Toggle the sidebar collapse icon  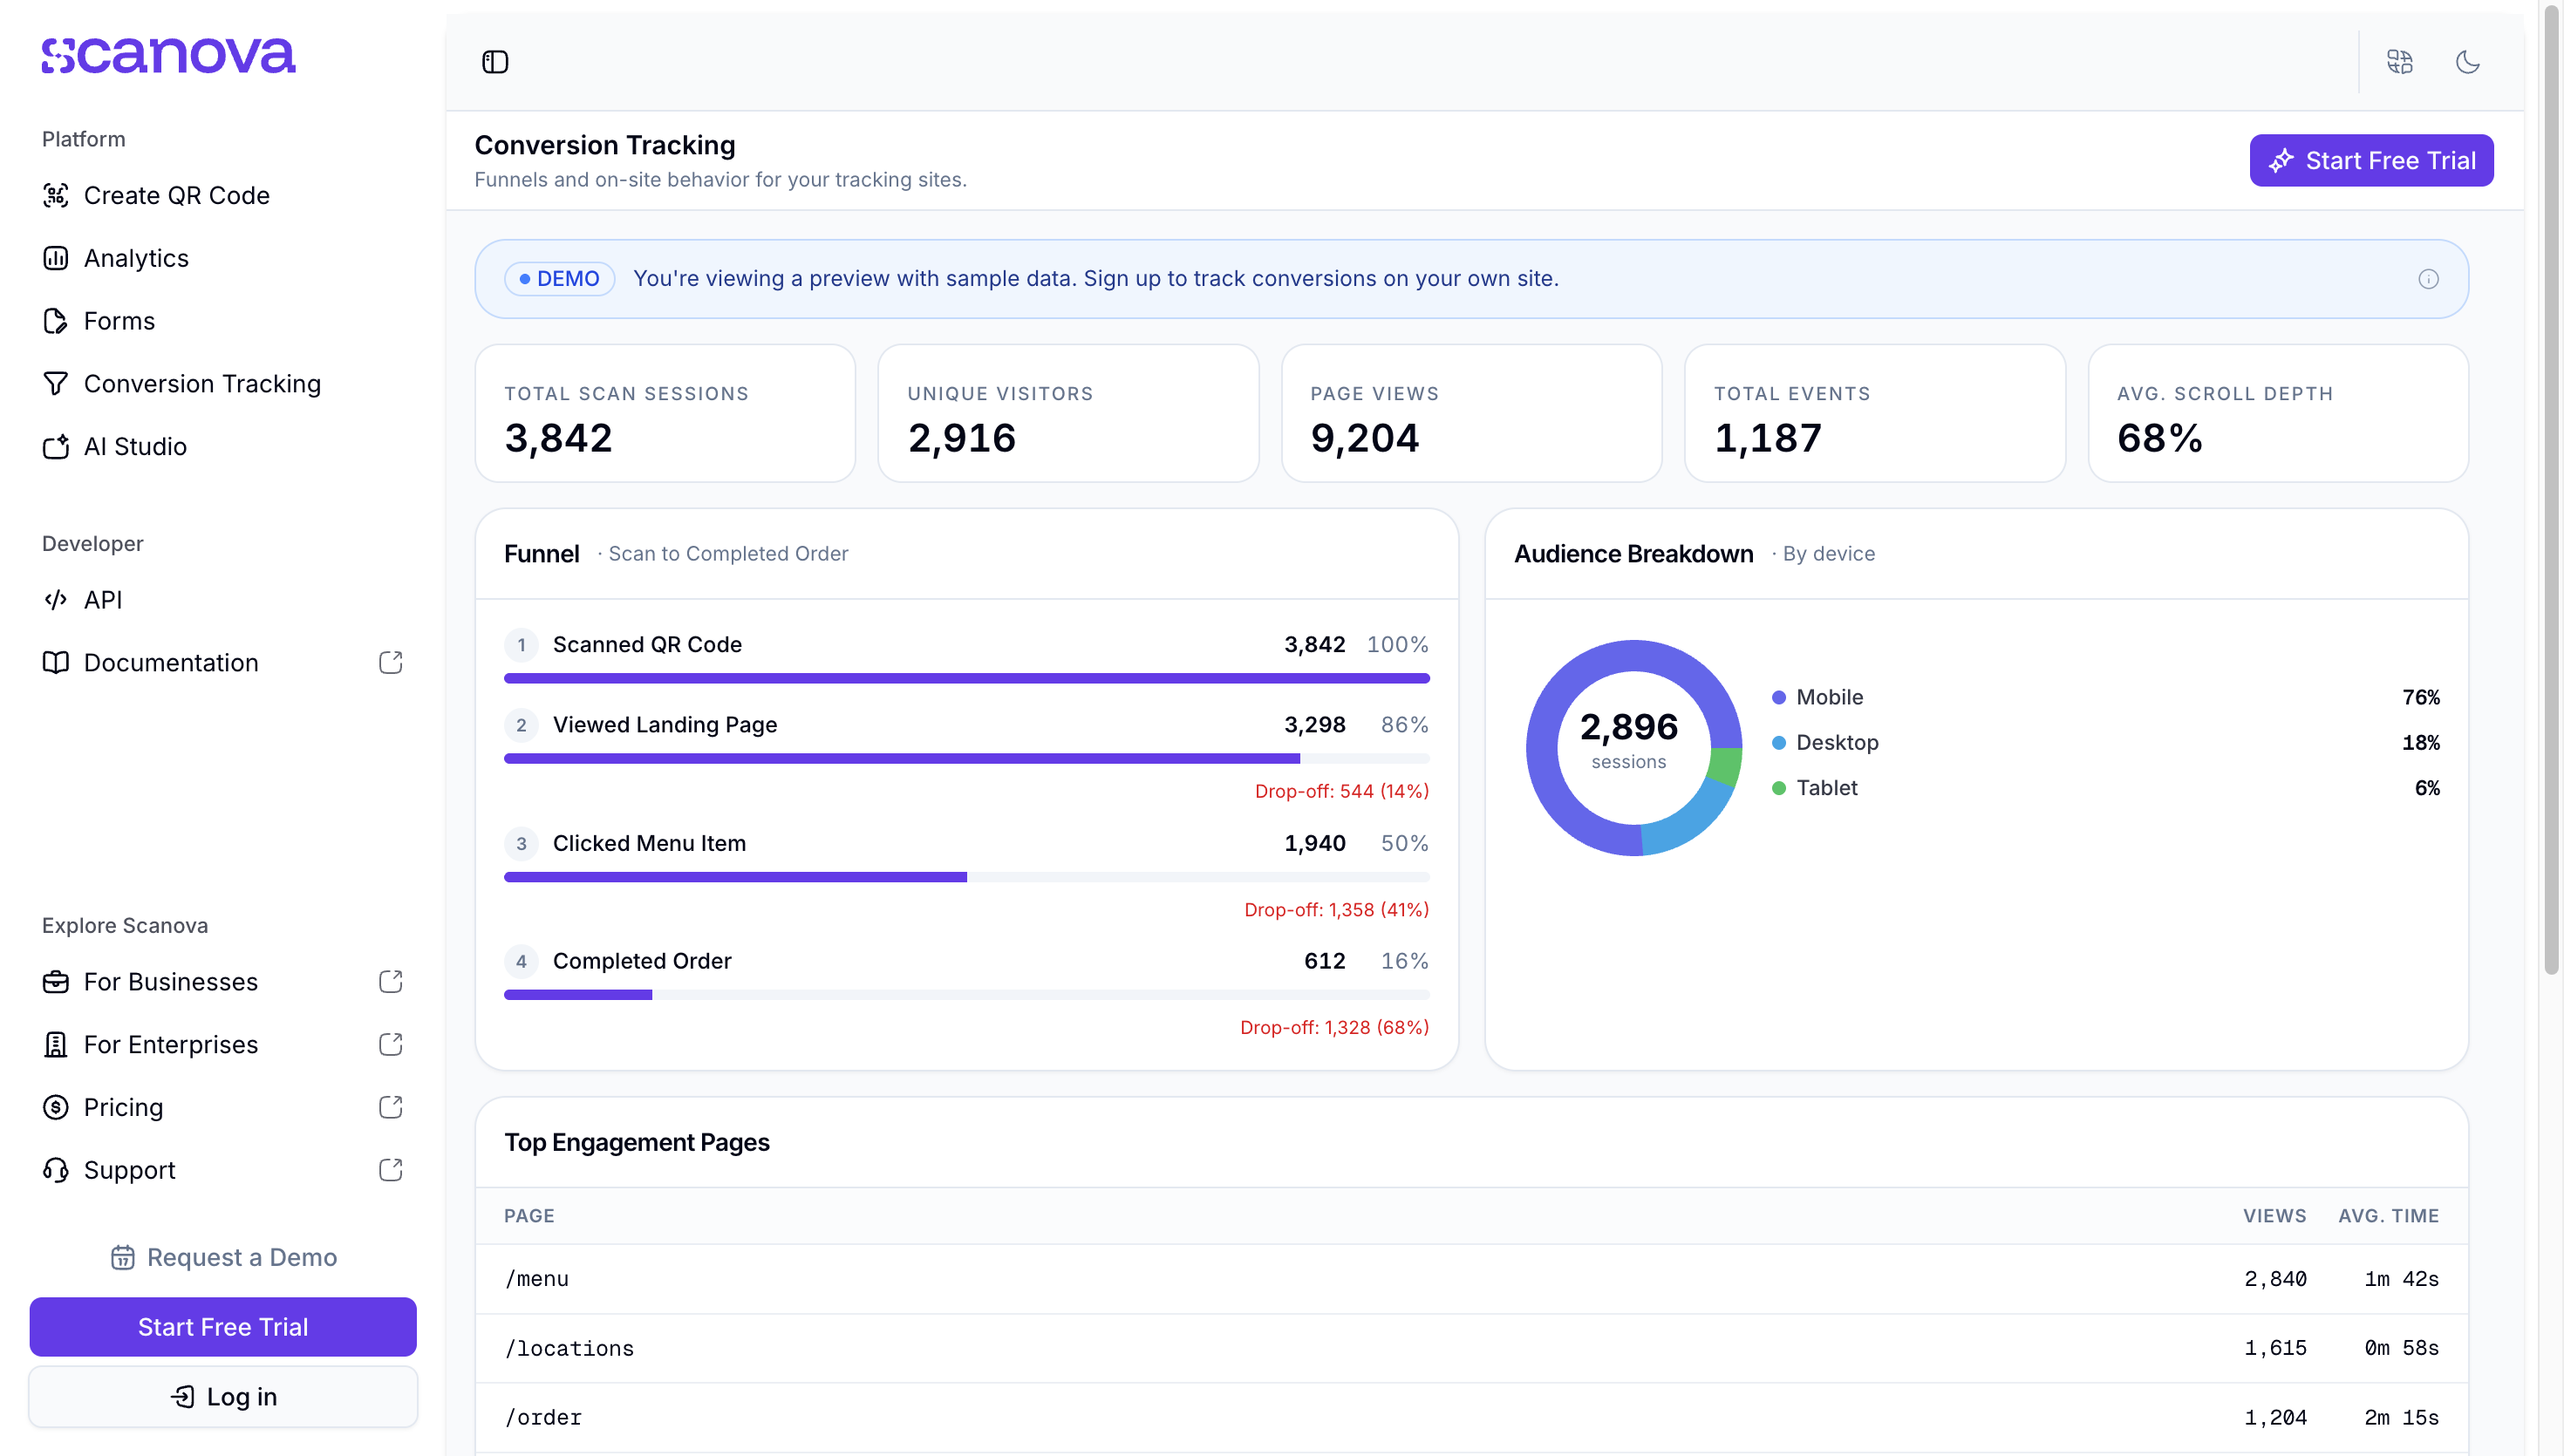[495, 62]
